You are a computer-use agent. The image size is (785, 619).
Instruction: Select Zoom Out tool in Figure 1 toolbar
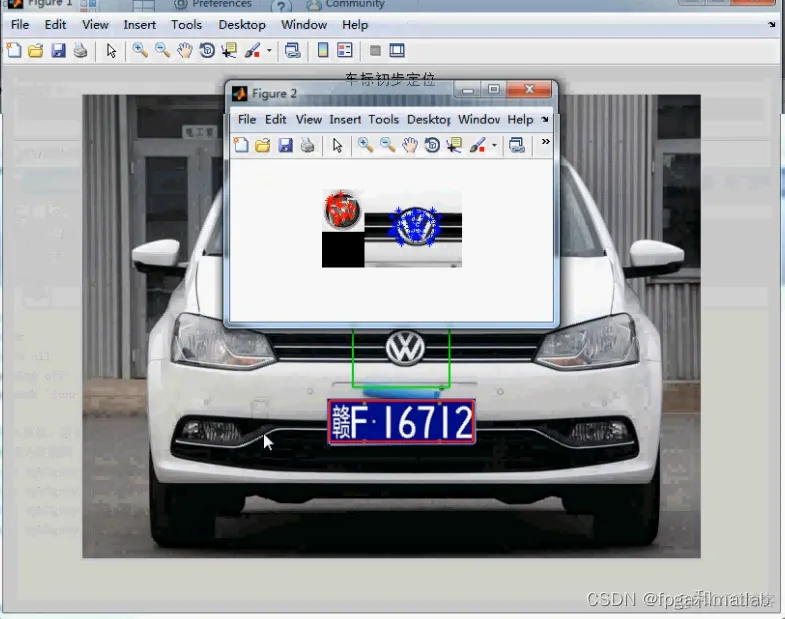pos(162,51)
